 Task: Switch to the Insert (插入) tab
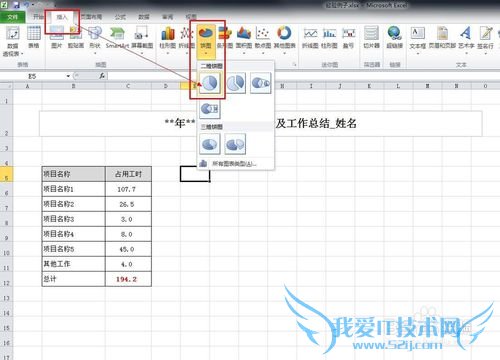(x=62, y=17)
